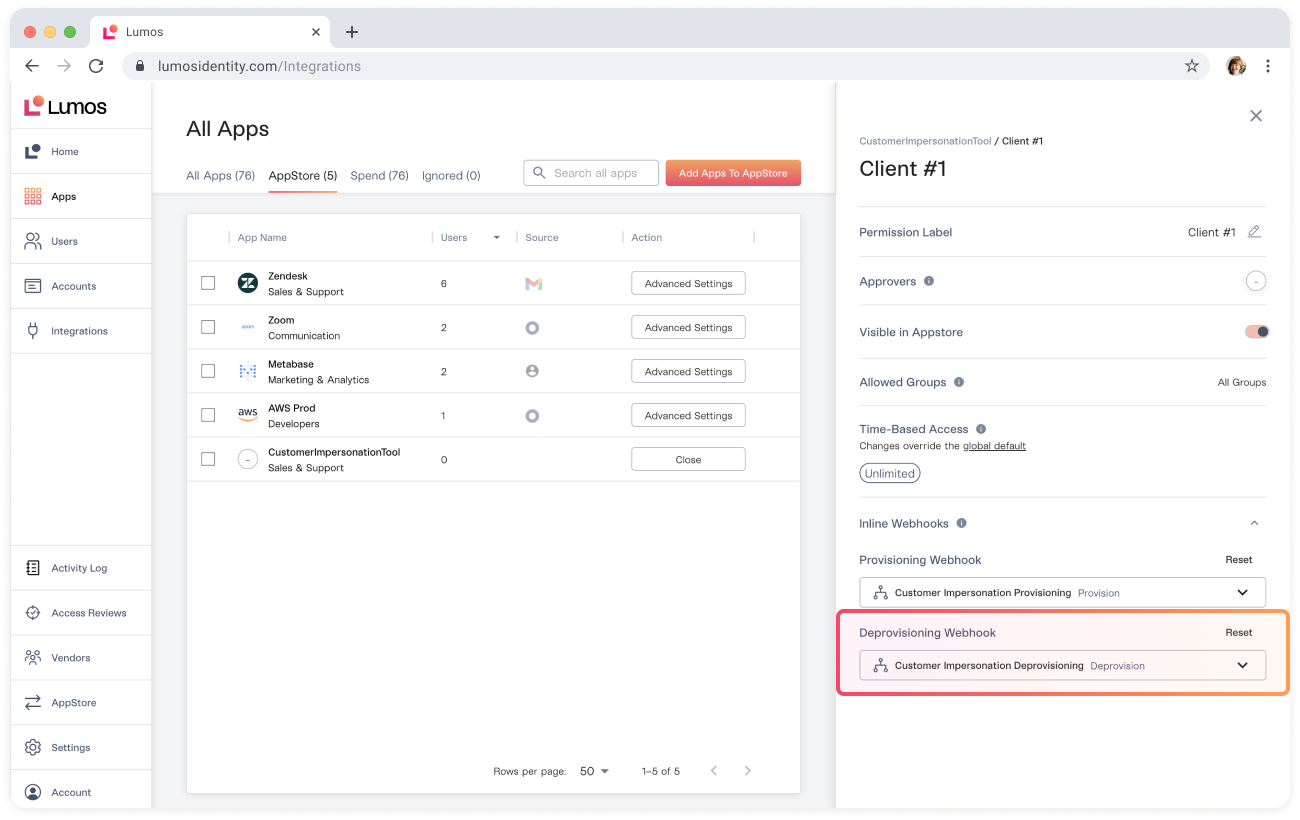Edit the Permission Label pencil icon

tap(1254, 232)
